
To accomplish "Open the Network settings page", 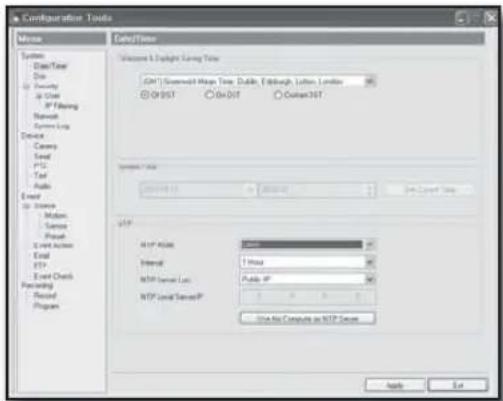I will click(46, 116).
